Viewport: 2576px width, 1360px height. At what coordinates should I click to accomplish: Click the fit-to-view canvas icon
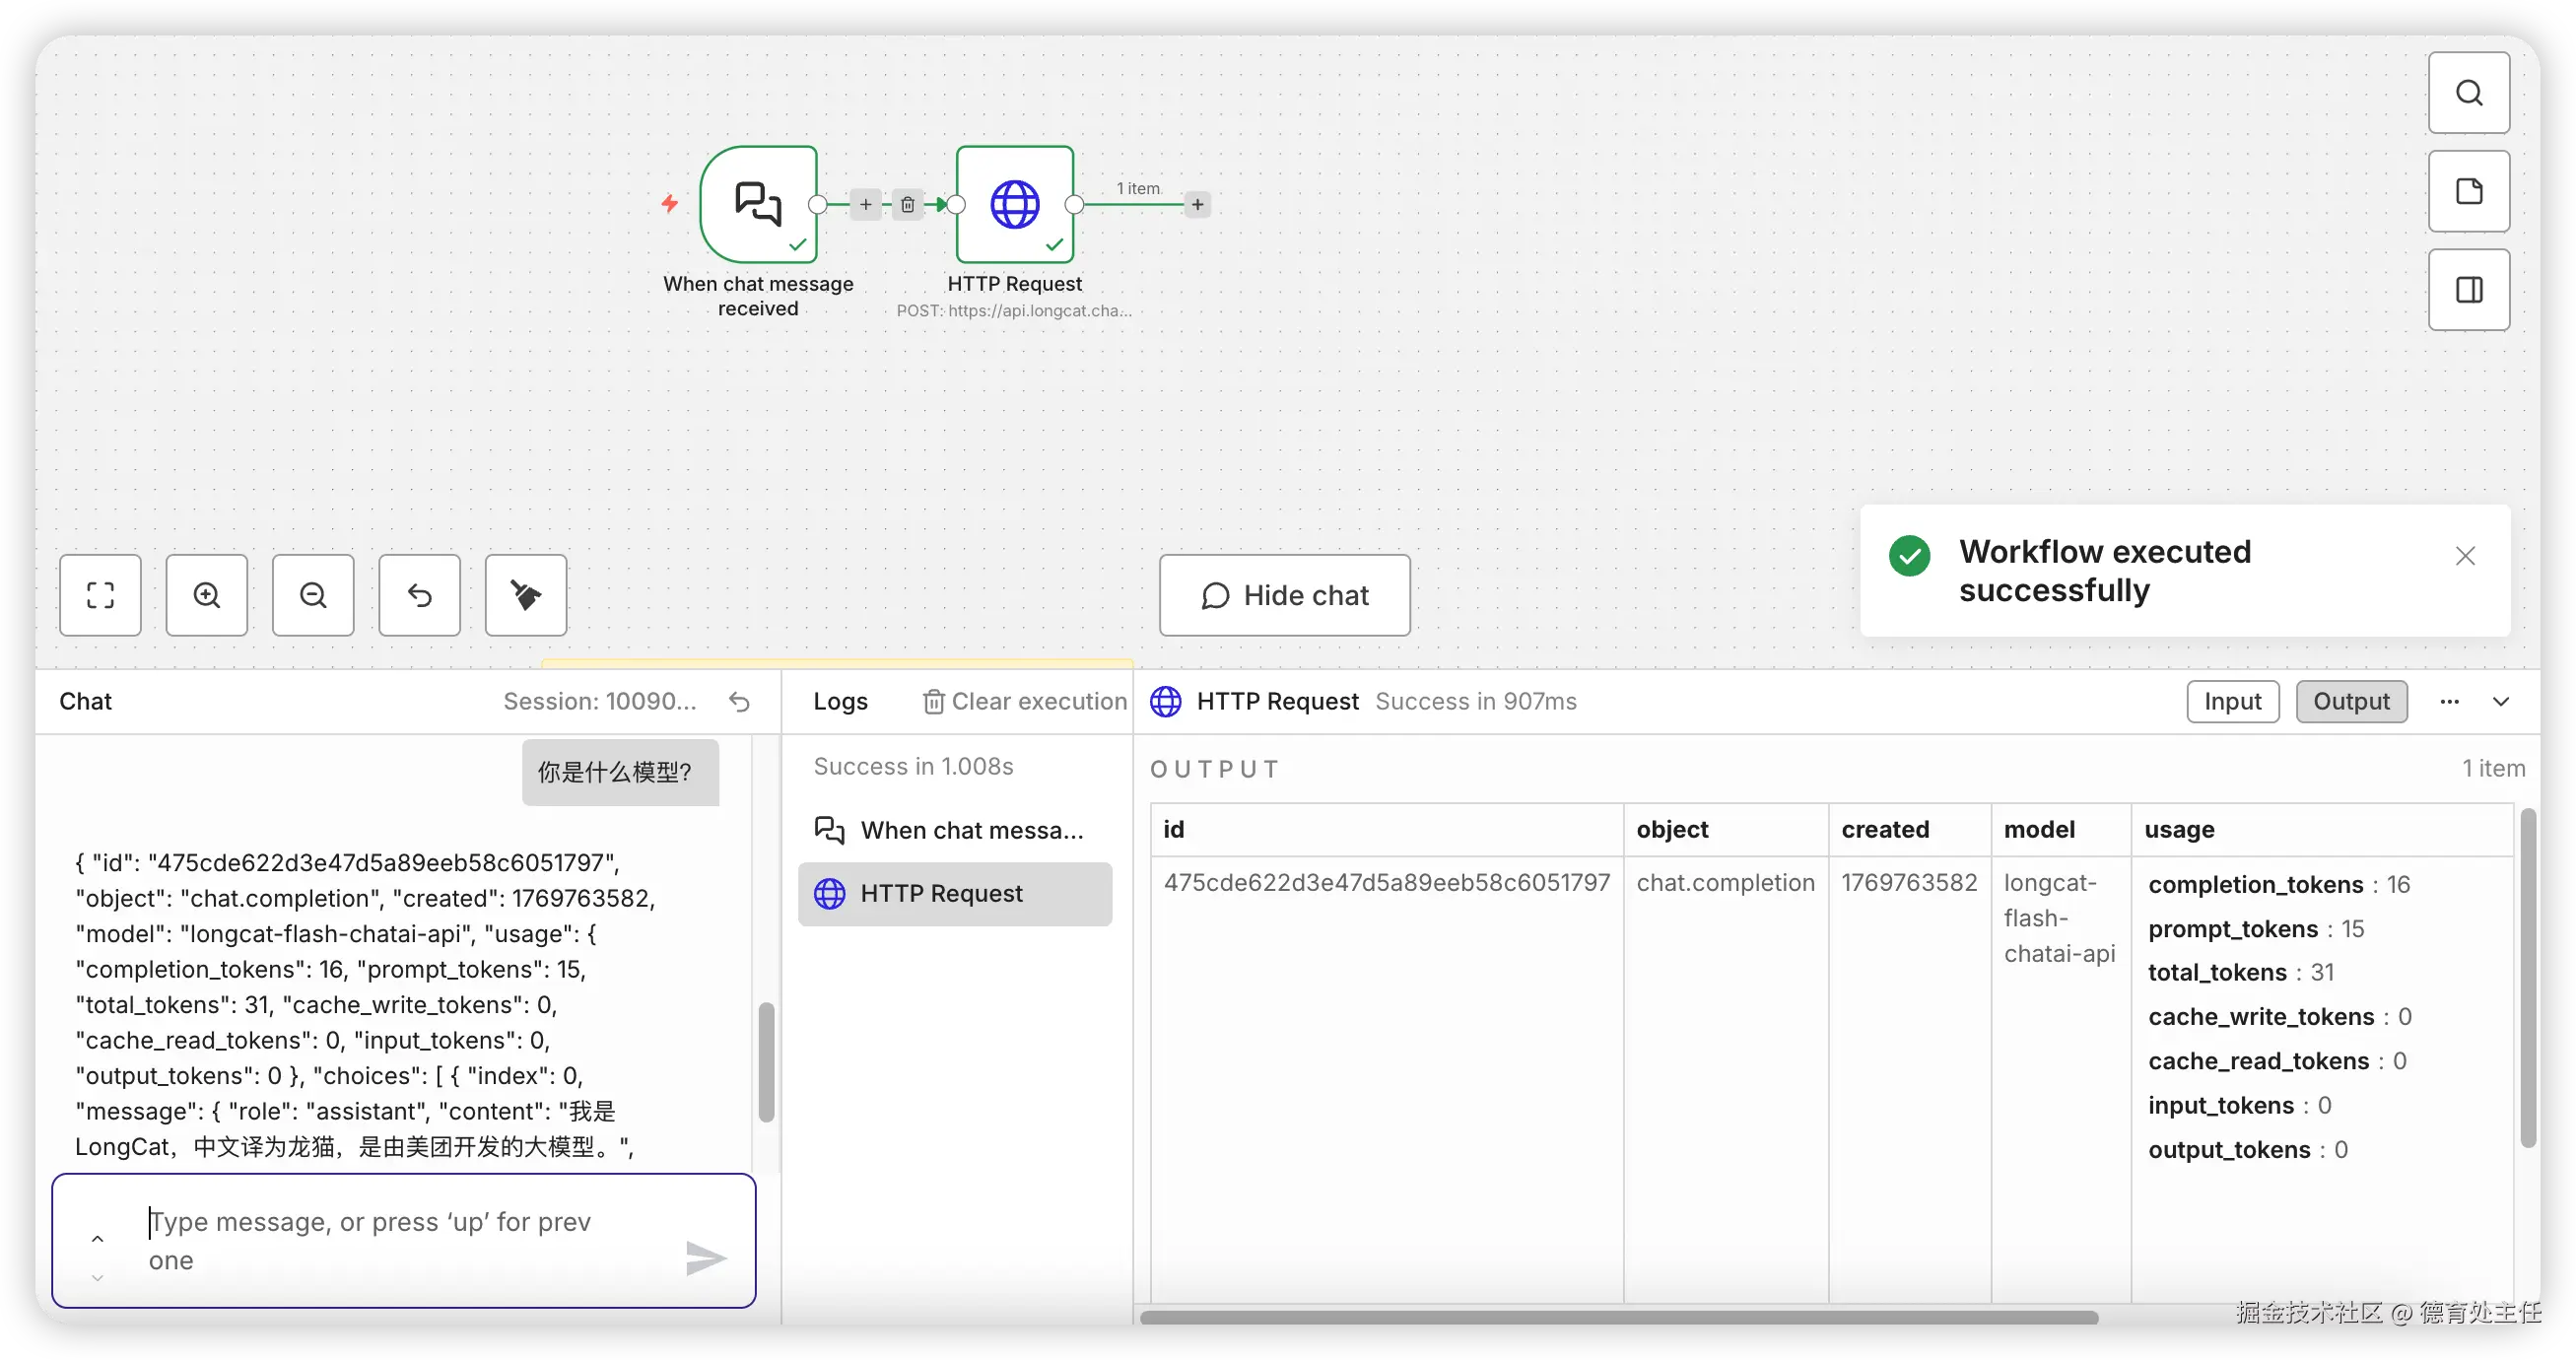[x=100, y=595]
